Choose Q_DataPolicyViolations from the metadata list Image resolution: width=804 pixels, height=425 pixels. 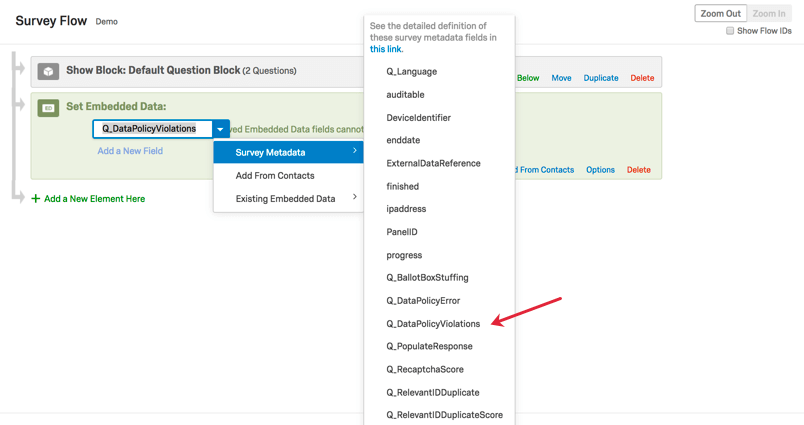(433, 324)
